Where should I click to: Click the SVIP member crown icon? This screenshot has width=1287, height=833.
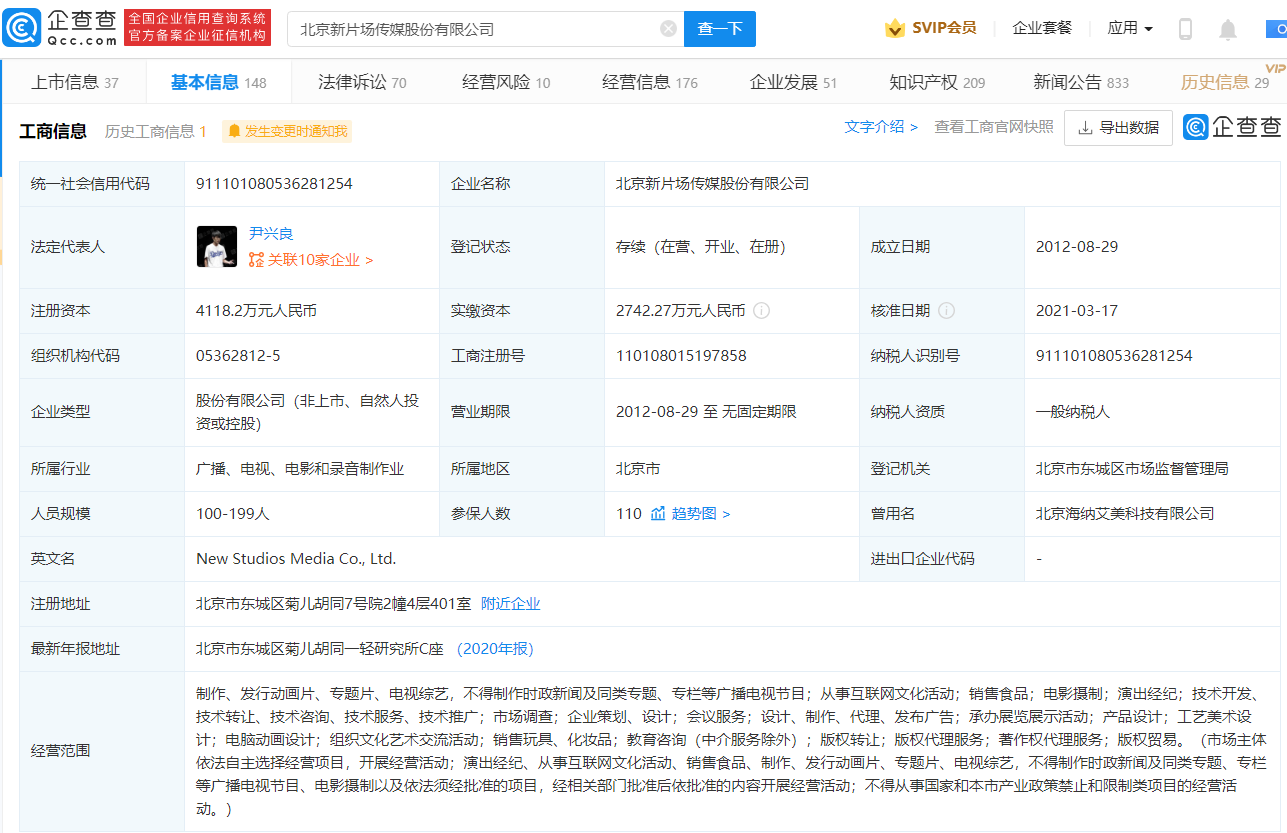point(894,29)
